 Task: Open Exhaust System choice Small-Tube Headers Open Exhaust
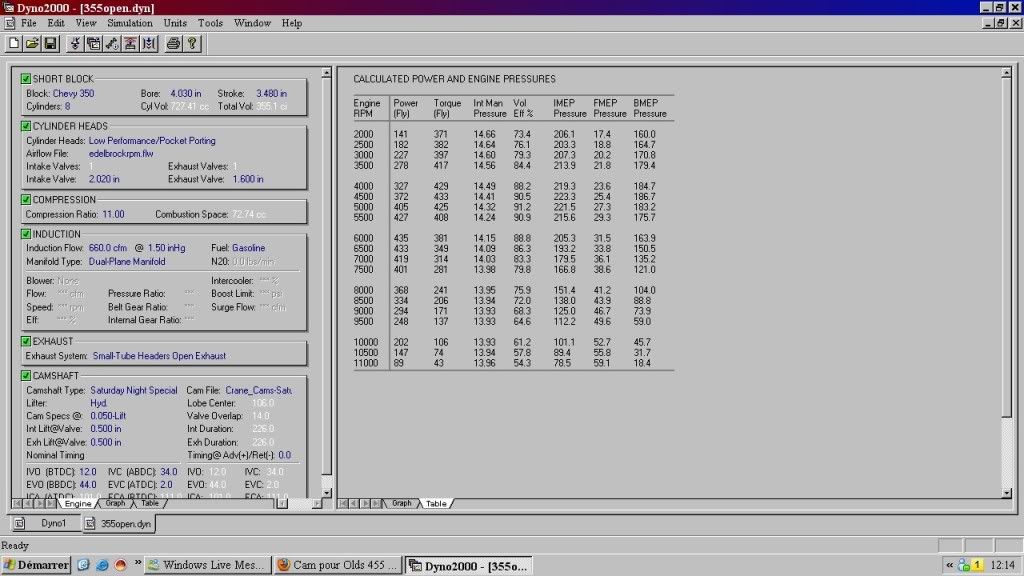[159, 356]
